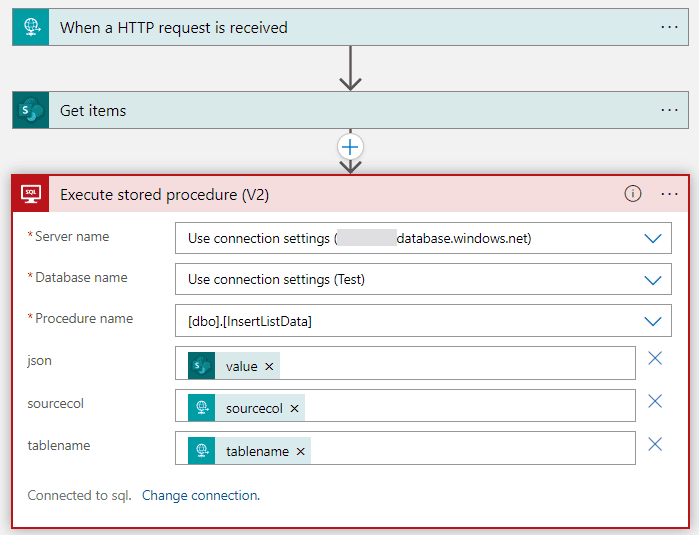
Task: Insert a new step with plus button
Action: [350, 147]
